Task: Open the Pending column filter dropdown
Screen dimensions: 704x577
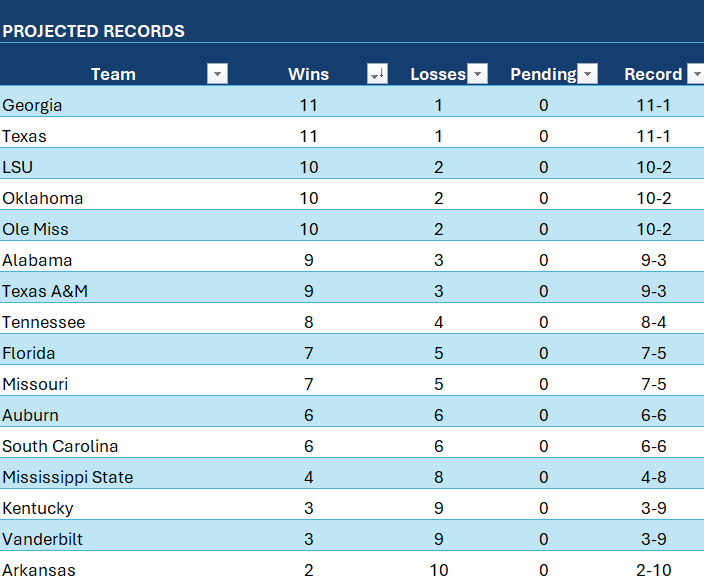Action: (587, 74)
